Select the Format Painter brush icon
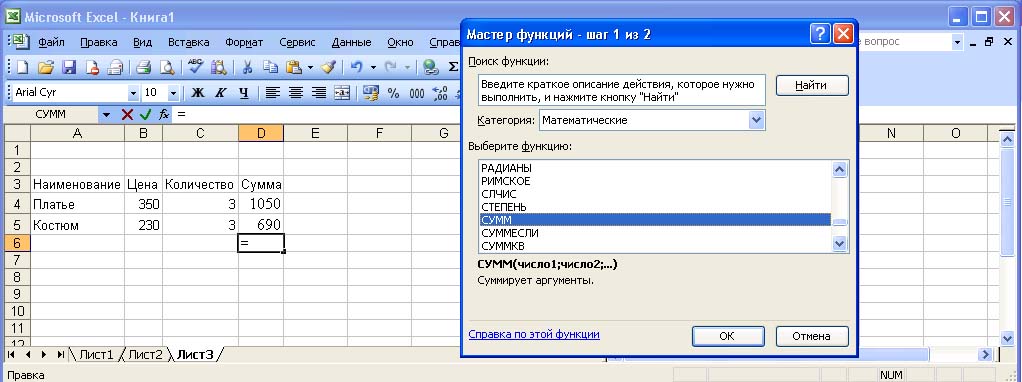This screenshot has width=1022, height=382. pyautogui.click(x=328, y=67)
